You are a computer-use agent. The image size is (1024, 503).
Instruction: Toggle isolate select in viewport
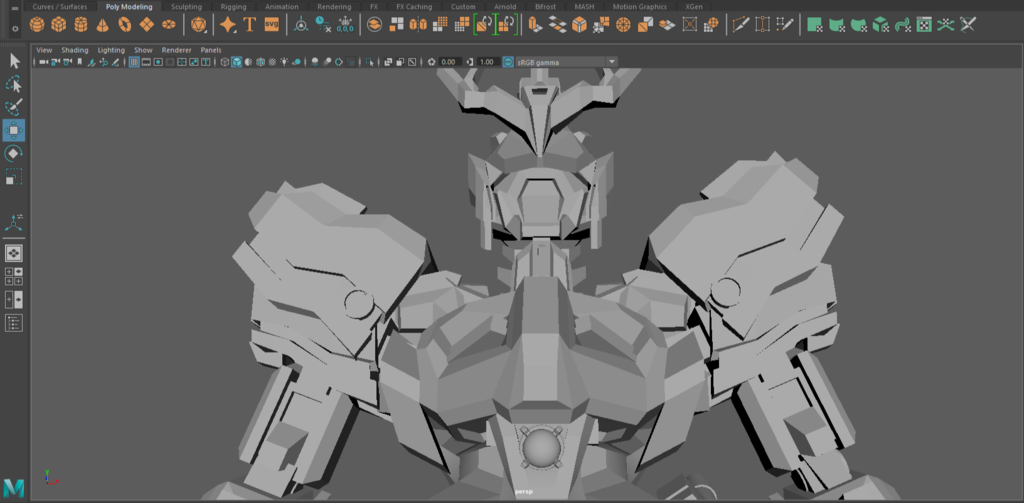(x=370, y=62)
